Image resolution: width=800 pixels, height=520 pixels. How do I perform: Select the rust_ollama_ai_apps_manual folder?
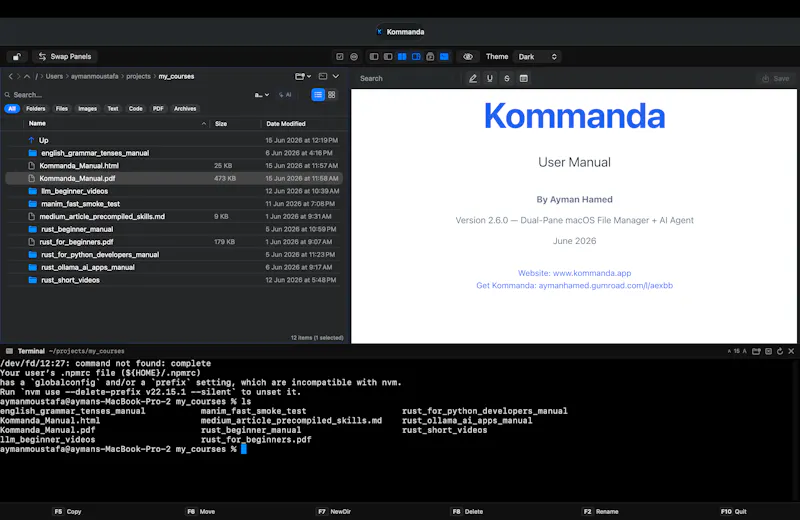click(x=173, y=267)
